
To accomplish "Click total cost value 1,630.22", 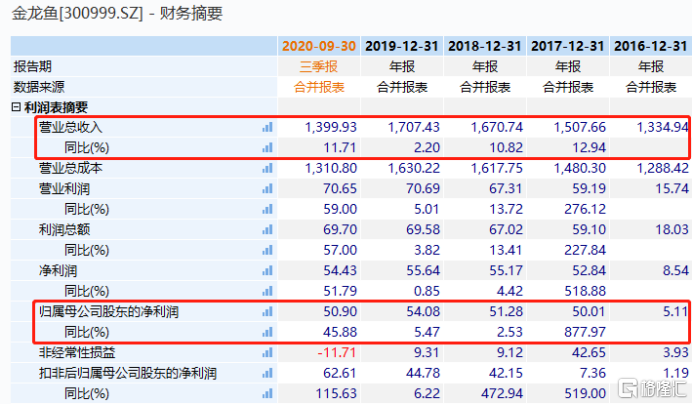I will (414, 168).
